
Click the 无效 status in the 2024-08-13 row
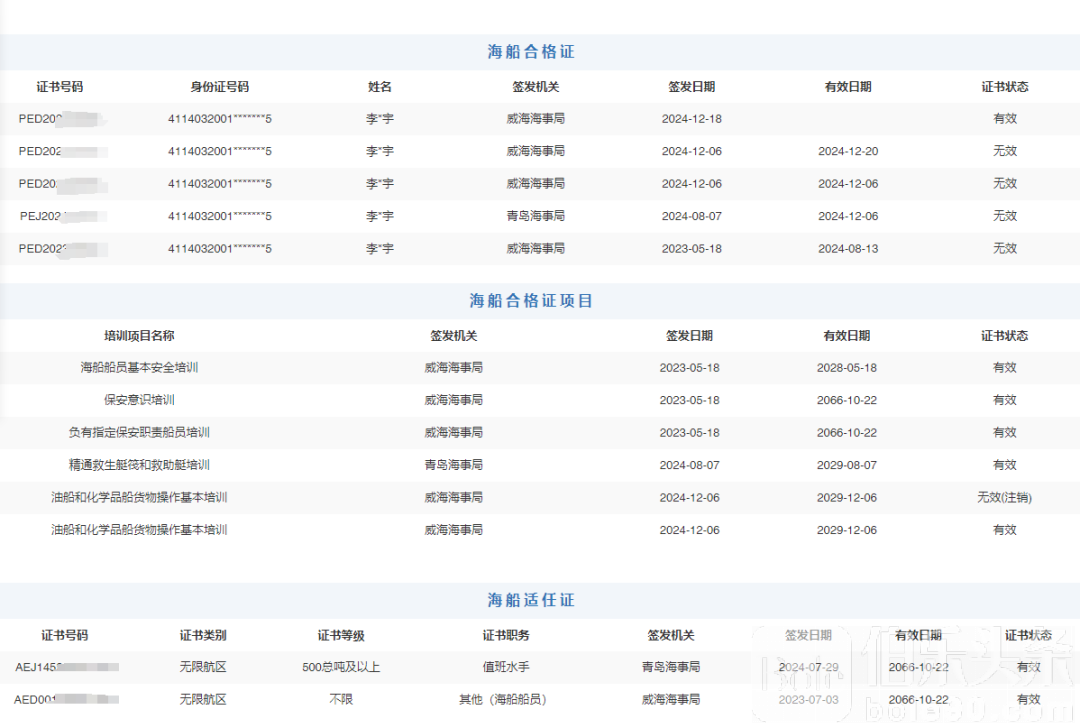click(x=1005, y=249)
